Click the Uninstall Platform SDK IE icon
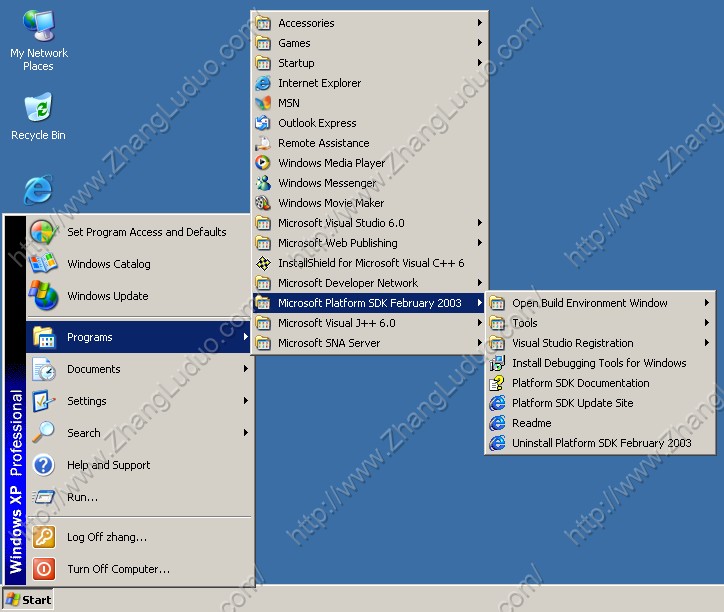This screenshot has width=724, height=612. [497, 443]
